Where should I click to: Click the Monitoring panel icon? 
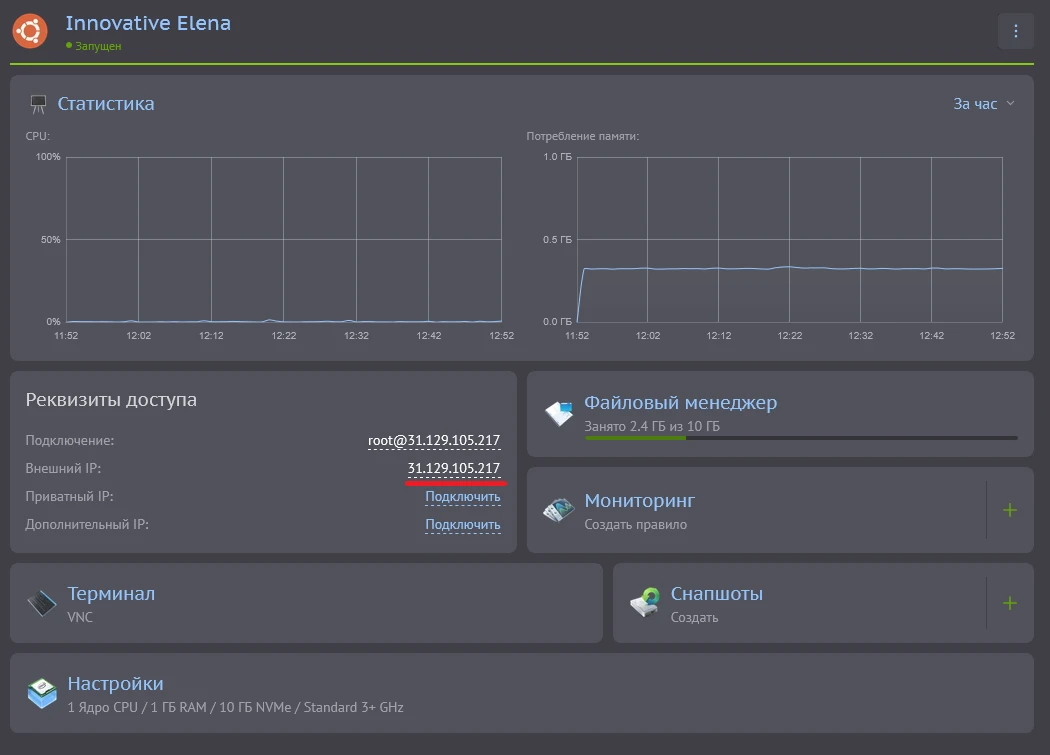pos(559,510)
